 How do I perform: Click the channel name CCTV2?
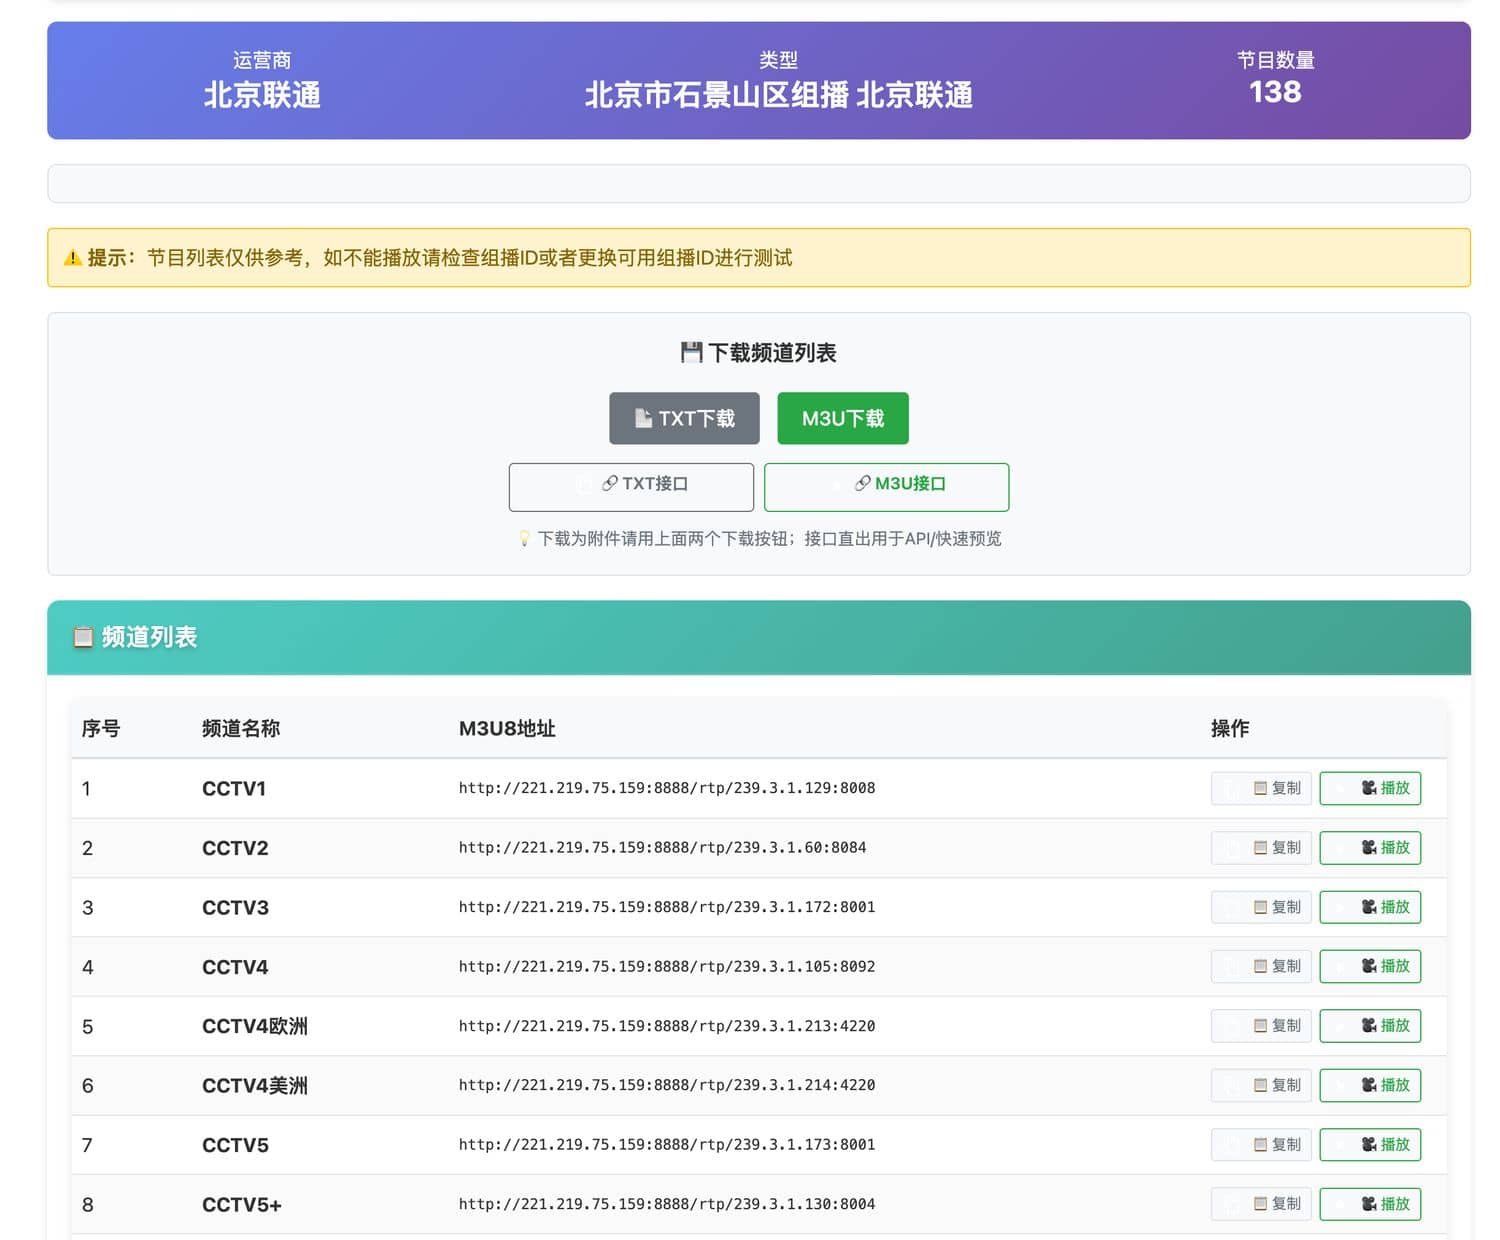235,848
